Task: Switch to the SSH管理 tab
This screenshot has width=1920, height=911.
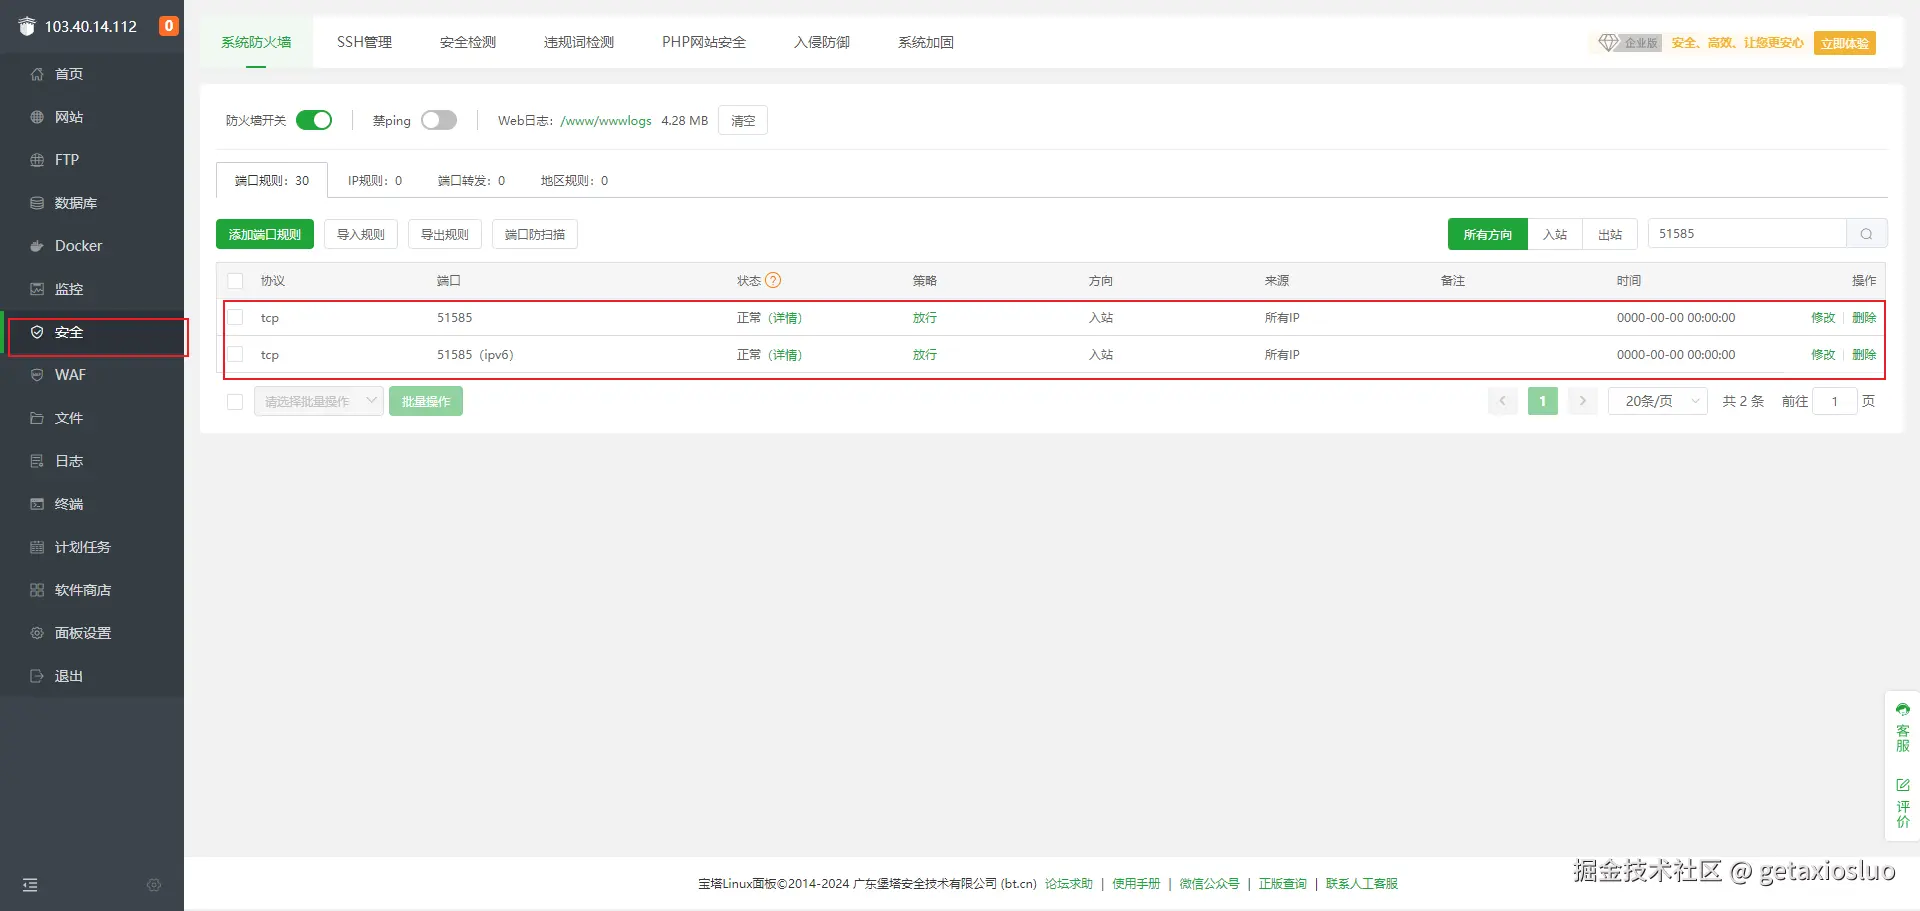Action: click(364, 42)
